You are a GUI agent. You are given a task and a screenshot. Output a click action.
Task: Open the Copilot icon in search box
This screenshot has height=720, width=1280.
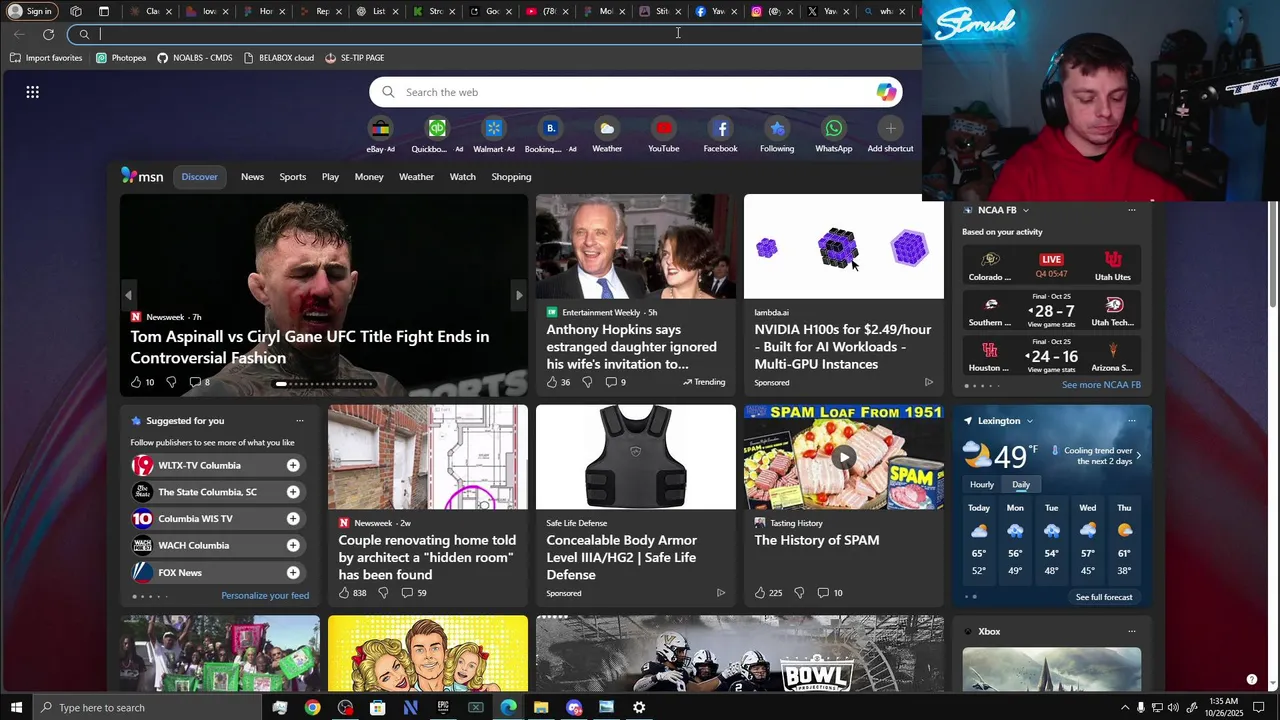pyautogui.click(x=886, y=92)
